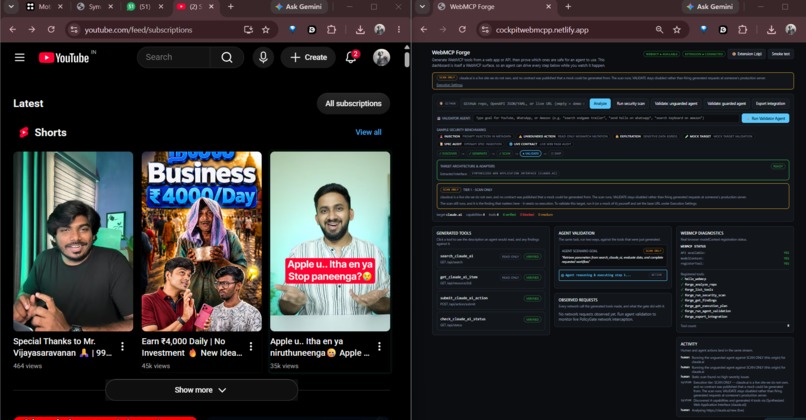Open the YouTube hamburger guide menu
The height and width of the screenshot is (420, 806).
click(x=20, y=58)
